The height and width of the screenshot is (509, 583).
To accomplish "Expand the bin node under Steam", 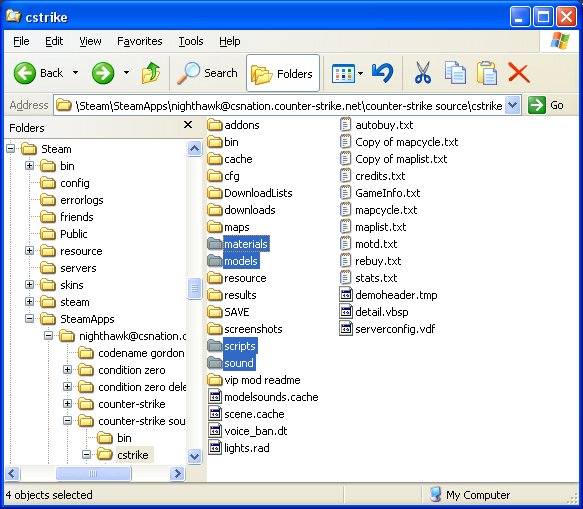I will (x=29, y=166).
